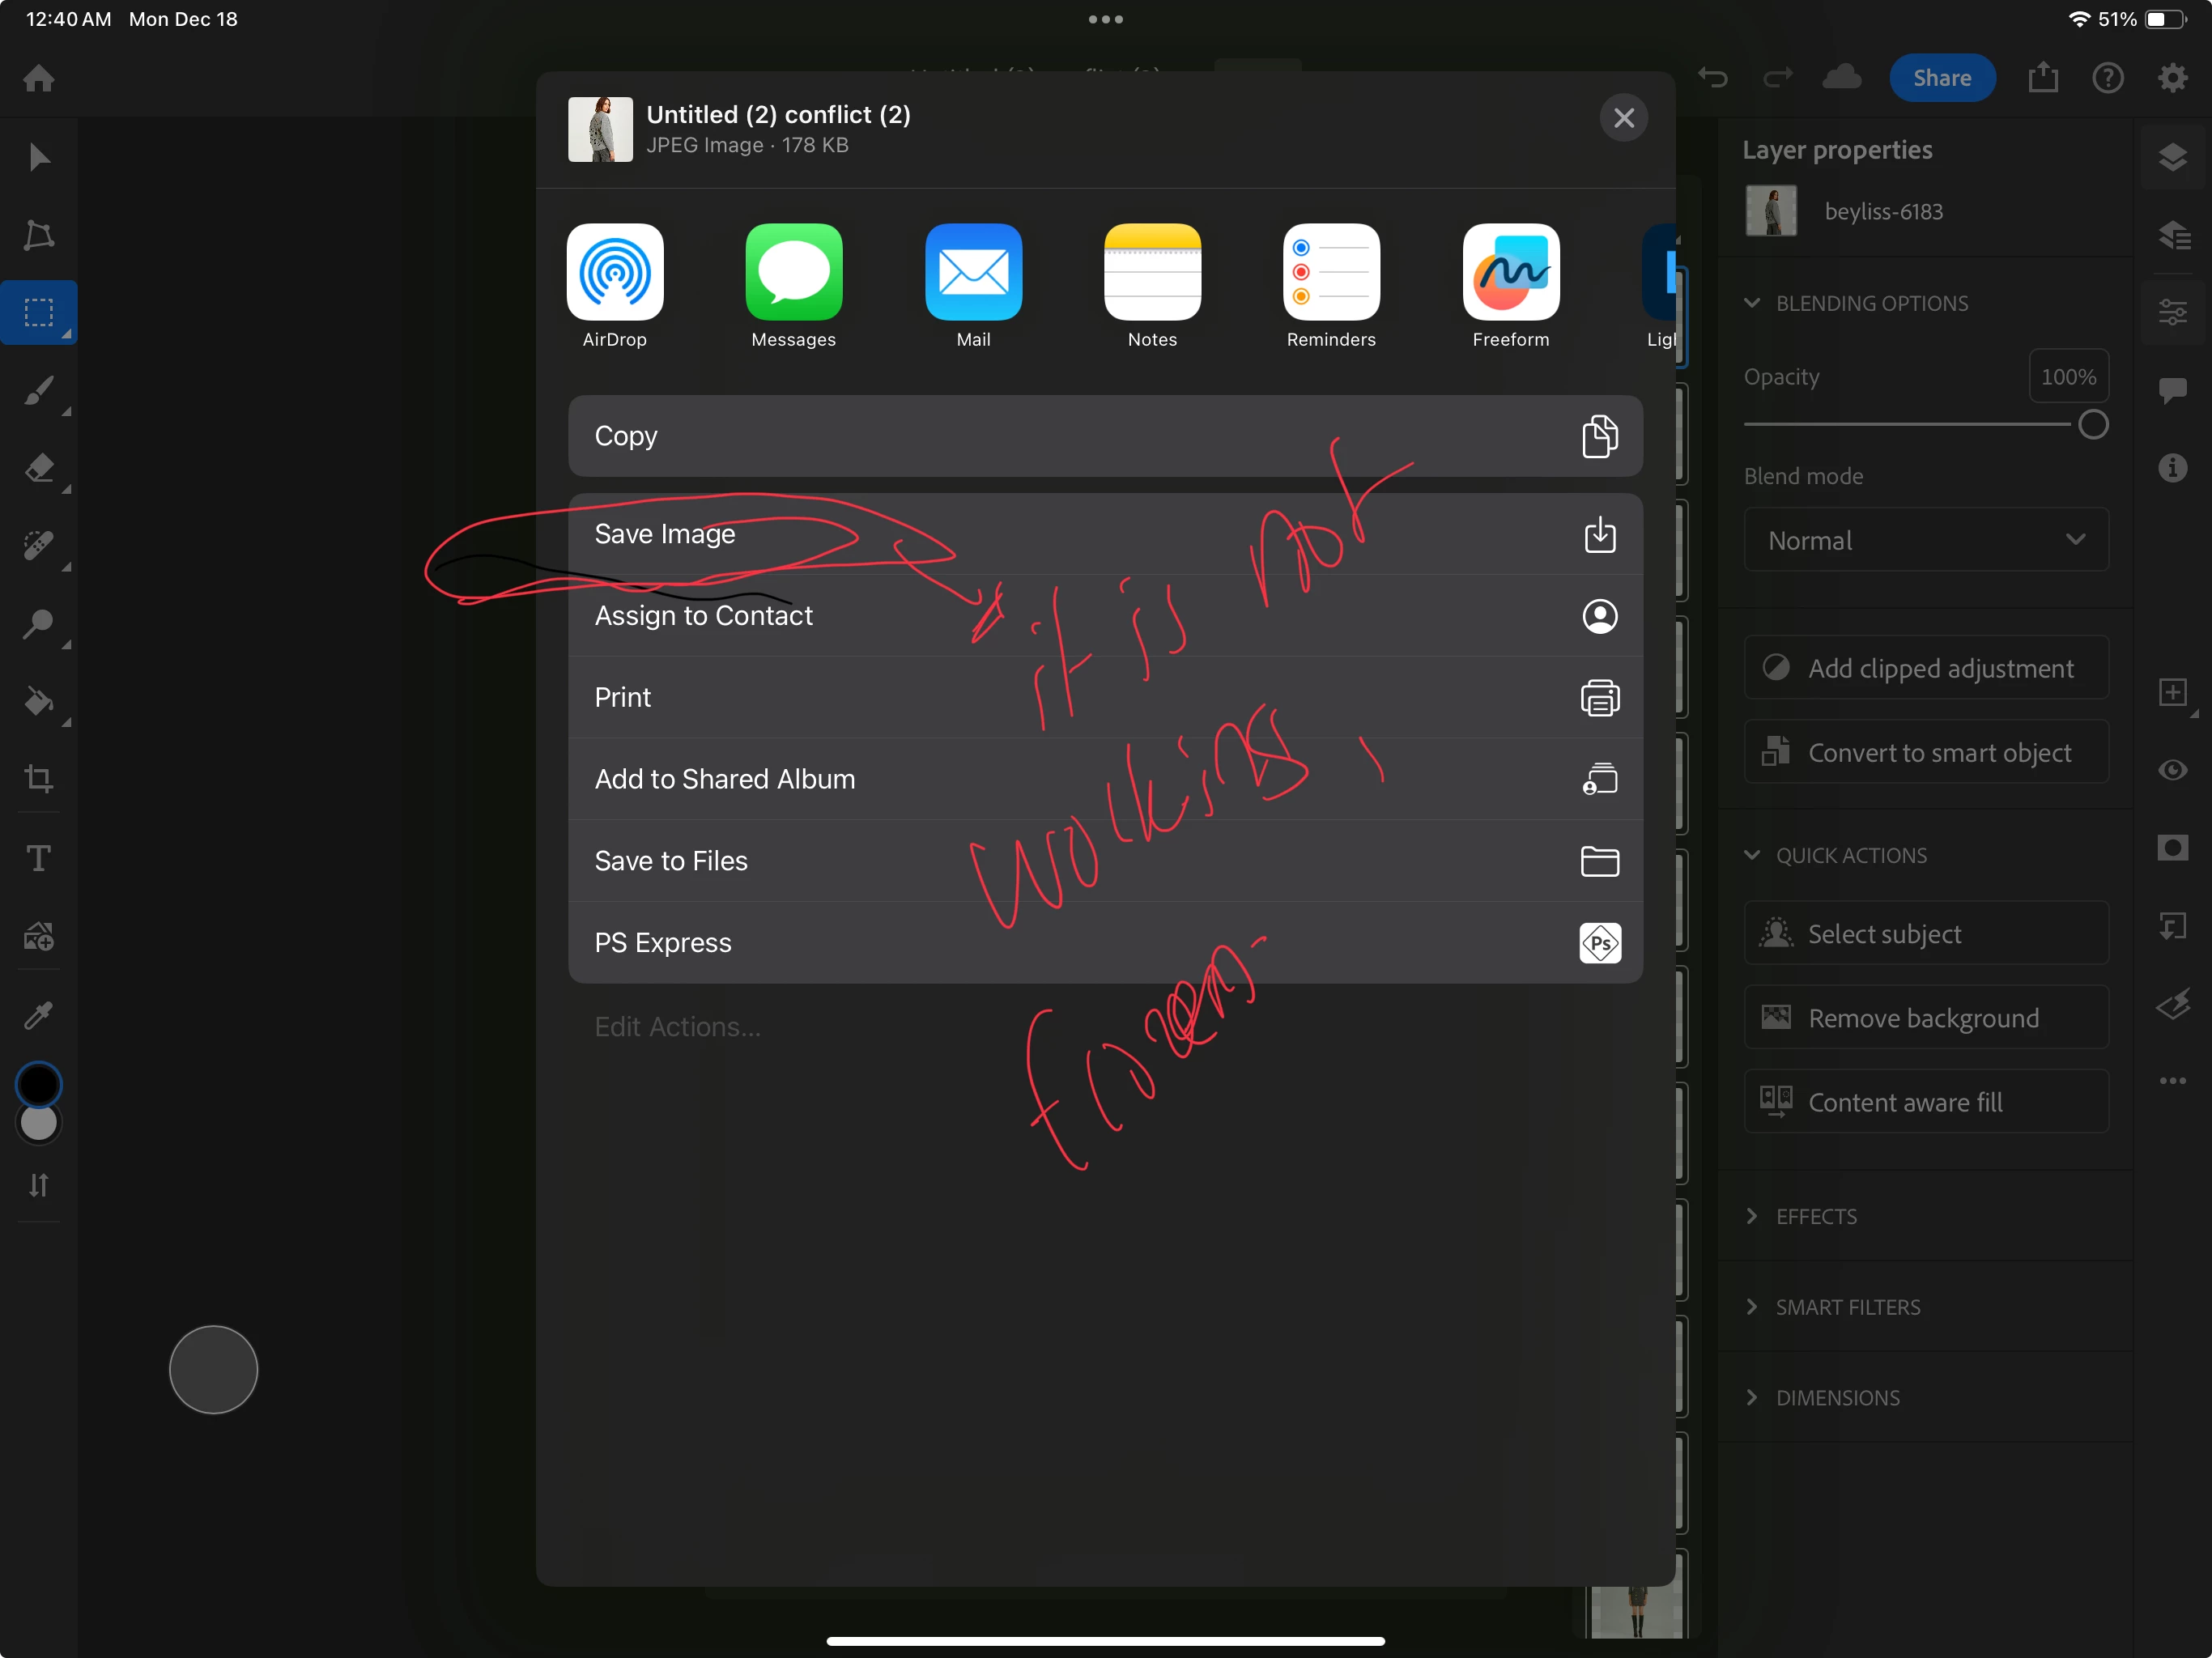Image resolution: width=2212 pixels, height=1658 pixels.
Task: Pick the Eyedropper tool
Action: 38,1015
